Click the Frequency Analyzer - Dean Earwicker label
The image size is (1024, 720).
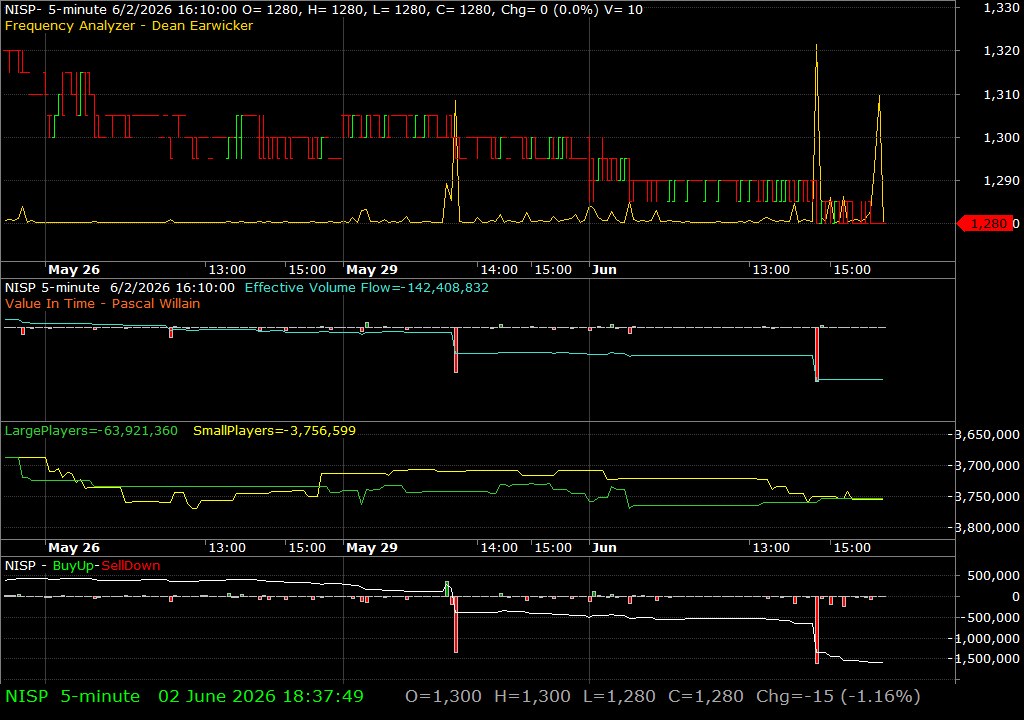129,25
